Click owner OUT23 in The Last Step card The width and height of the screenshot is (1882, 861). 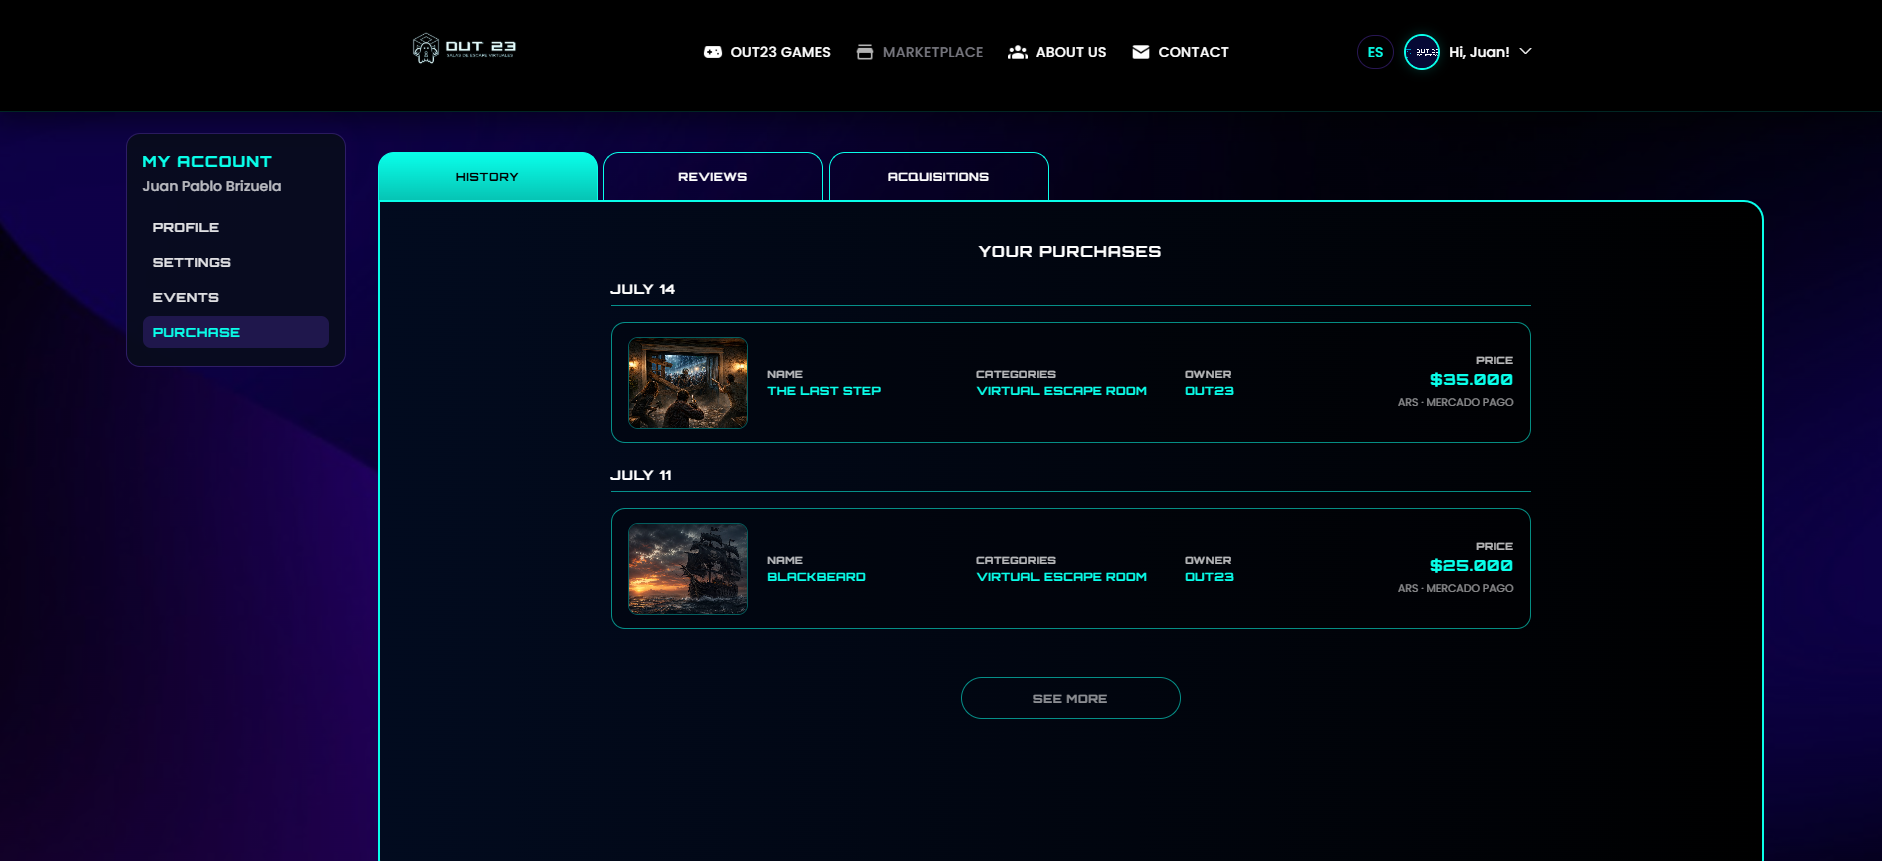pyautogui.click(x=1209, y=391)
